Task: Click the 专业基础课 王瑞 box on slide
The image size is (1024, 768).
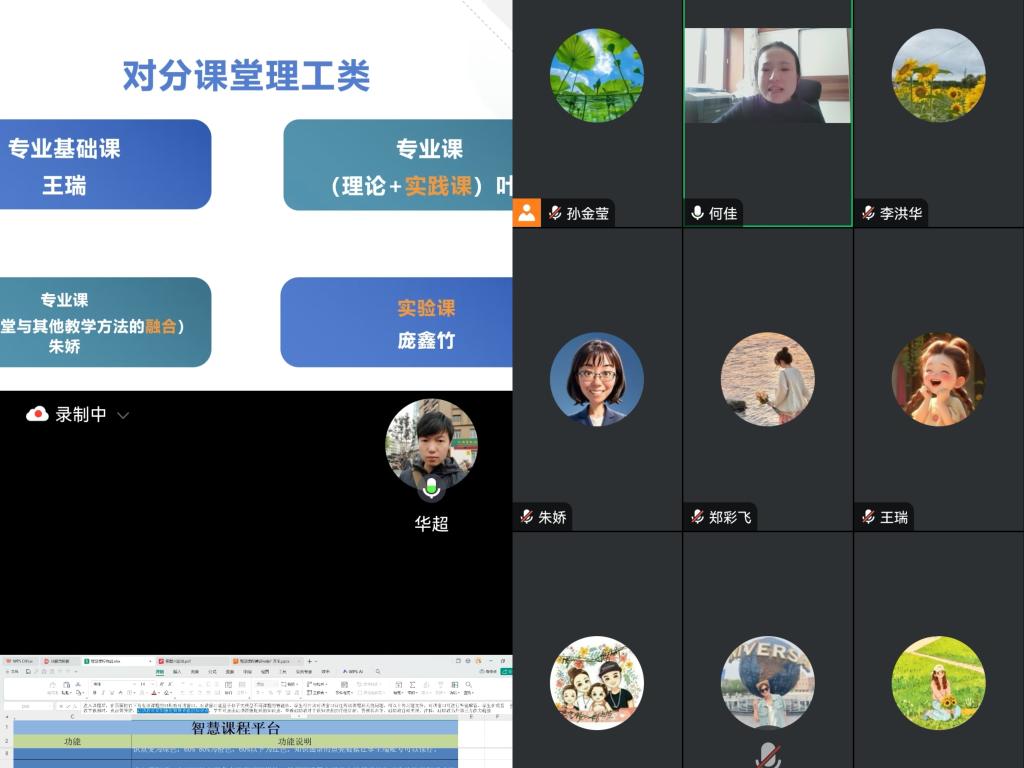Action: [104, 165]
